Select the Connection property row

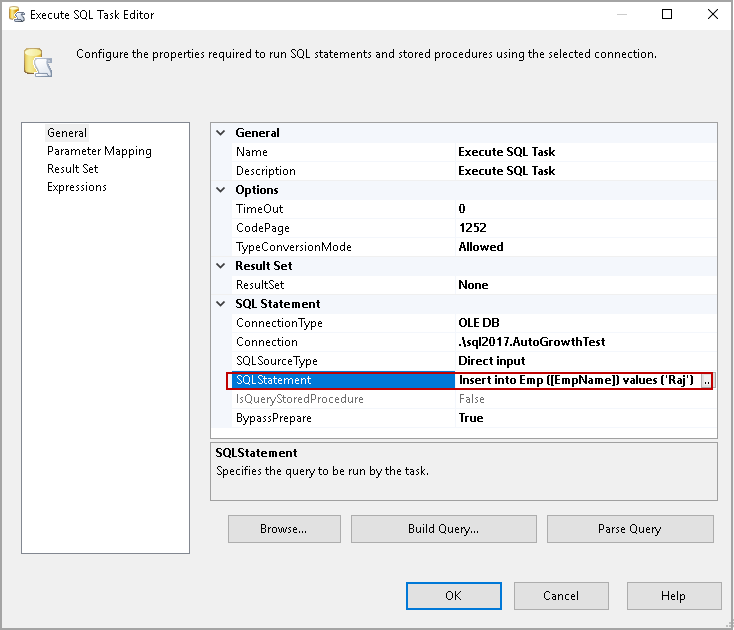(x=474, y=342)
